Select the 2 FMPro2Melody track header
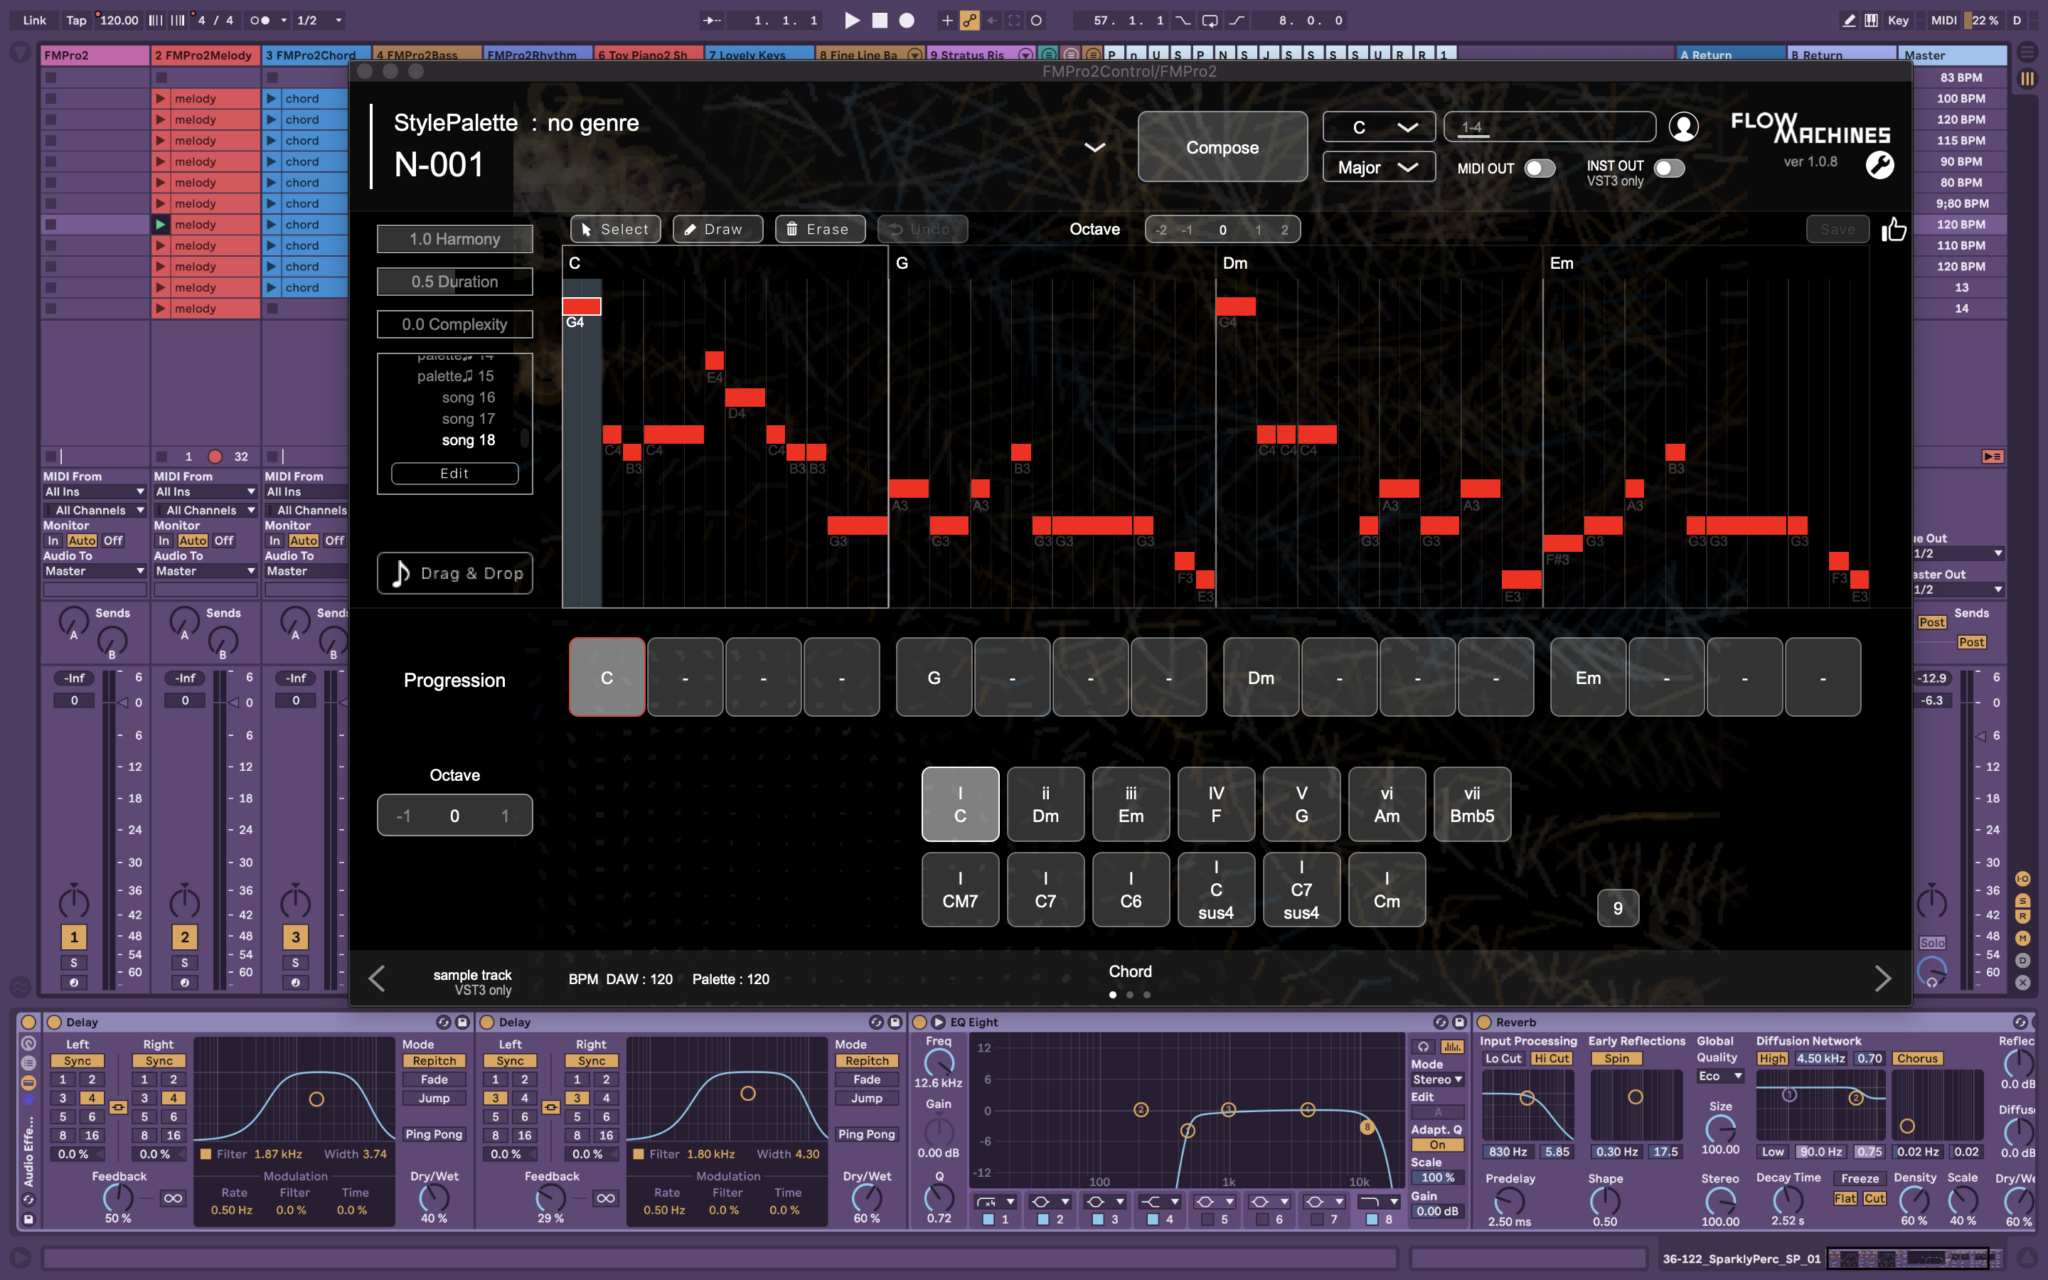The height and width of the screenshot is (1280, 2048). pyautogui.click(x=205, y=55)
